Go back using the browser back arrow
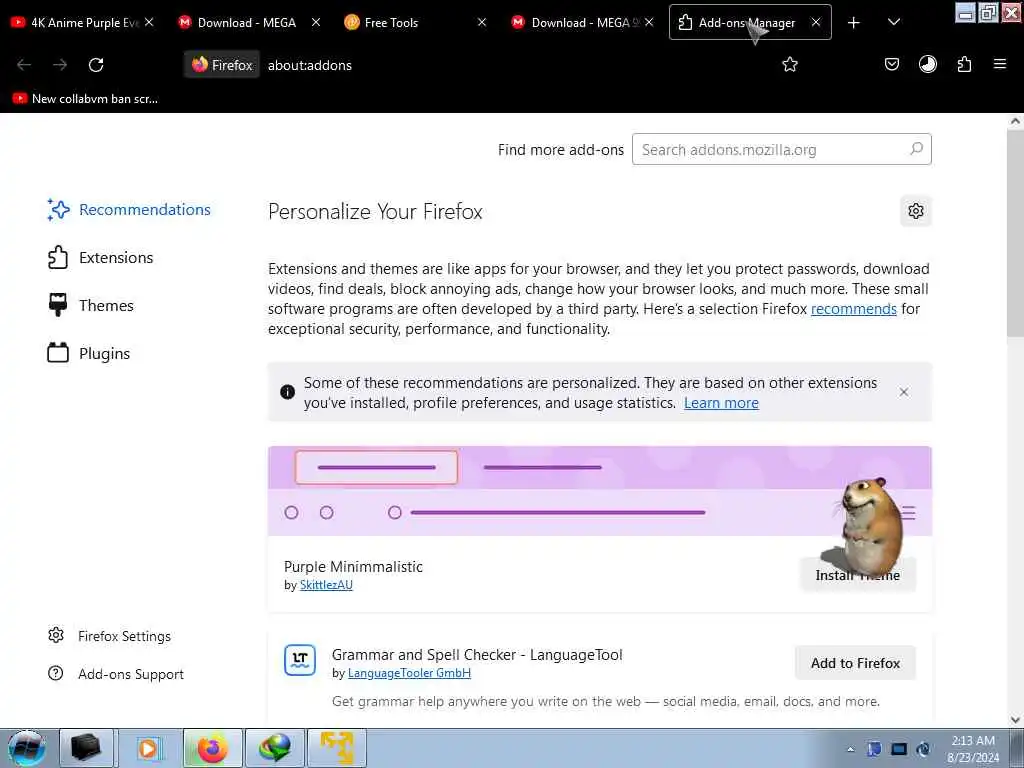 pos(24,65)
